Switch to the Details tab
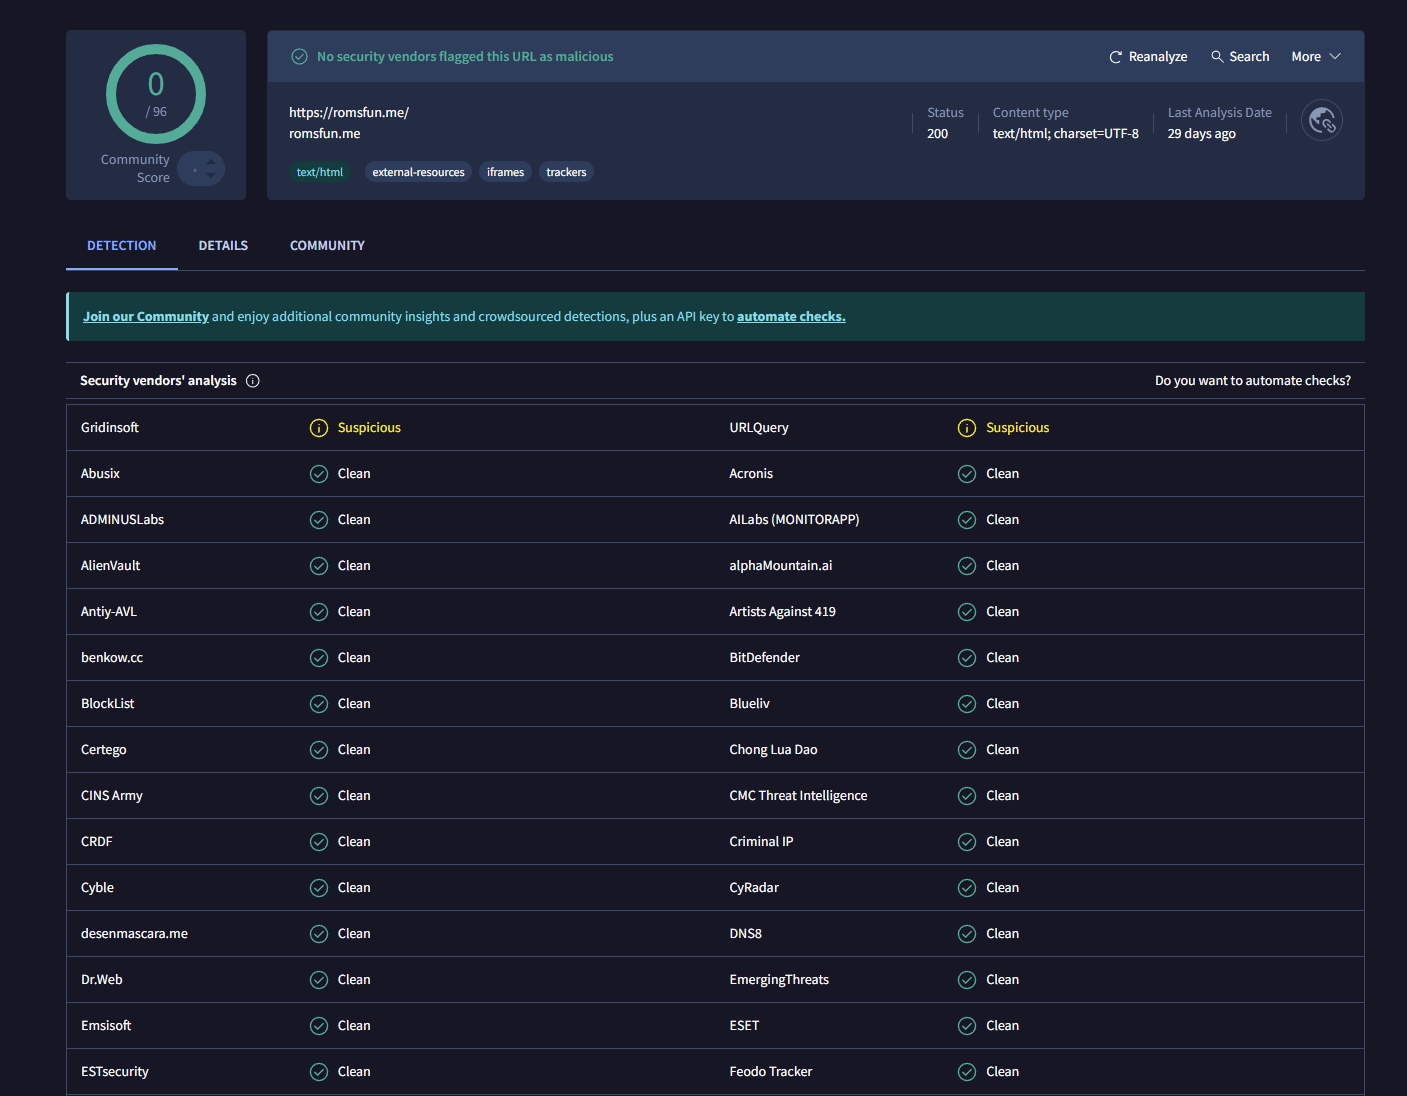Viewport: 1407px width, 1096px height. [223, 246]
